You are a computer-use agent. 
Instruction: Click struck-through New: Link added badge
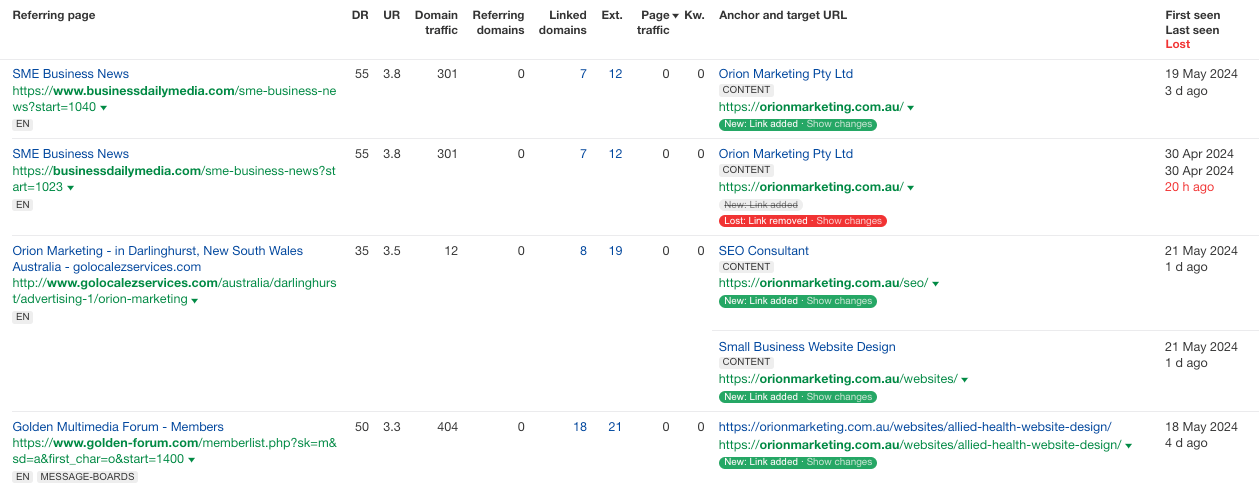(x=761, y=205)
